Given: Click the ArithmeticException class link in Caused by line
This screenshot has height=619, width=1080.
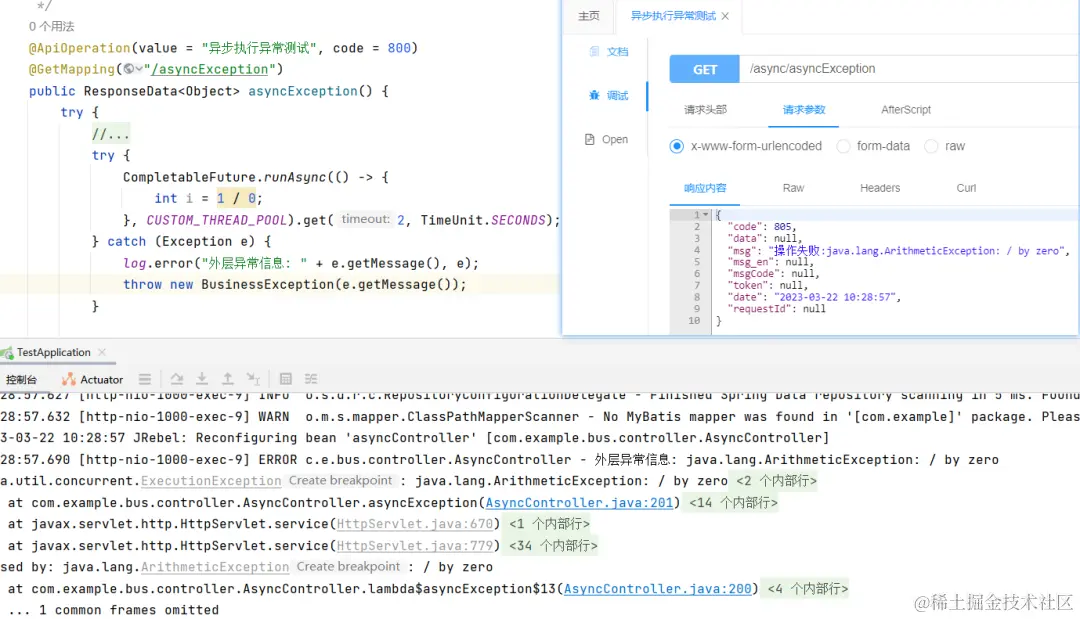Looking at the screenshot, I should tap(215, 567).
